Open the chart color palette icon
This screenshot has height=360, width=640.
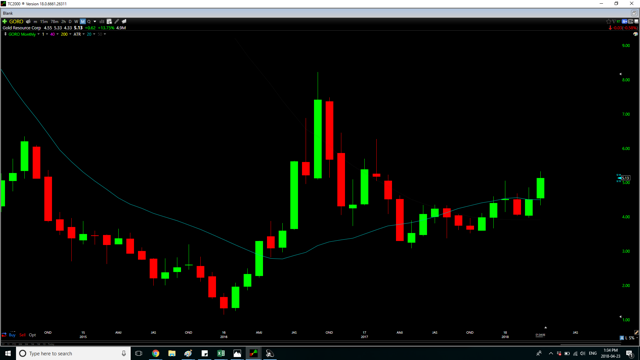click(635, 34)
